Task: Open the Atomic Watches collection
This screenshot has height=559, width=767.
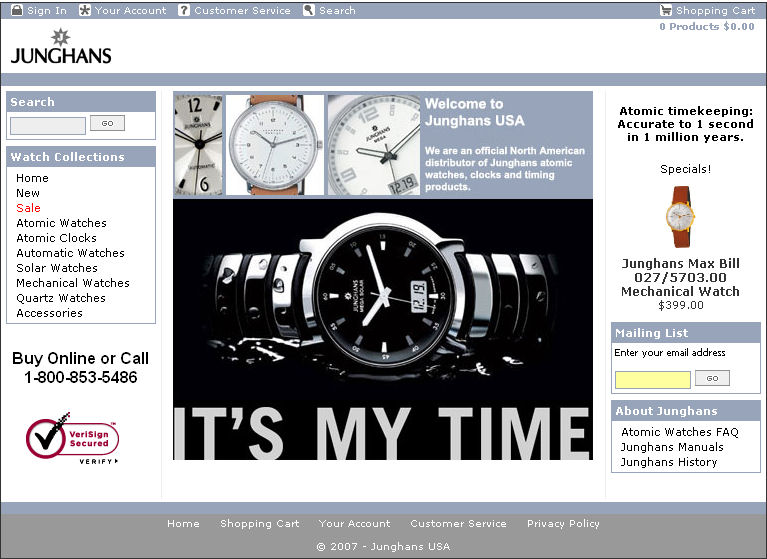Action: pyautogui.click(x=61, y=223)
